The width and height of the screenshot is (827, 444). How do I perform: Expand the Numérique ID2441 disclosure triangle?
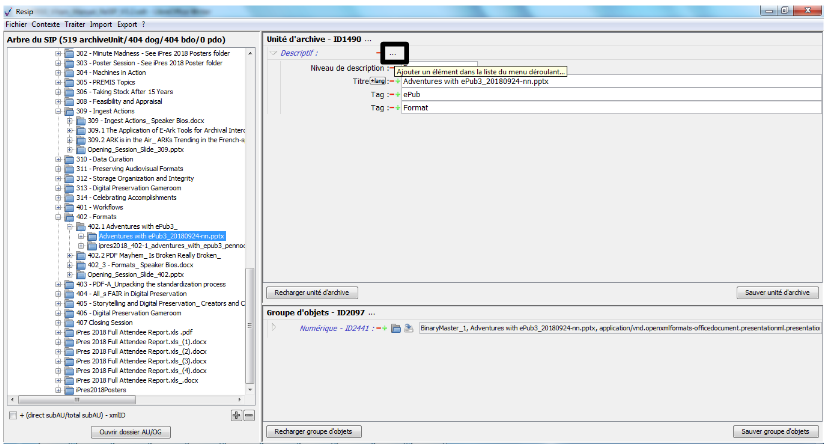275,327
